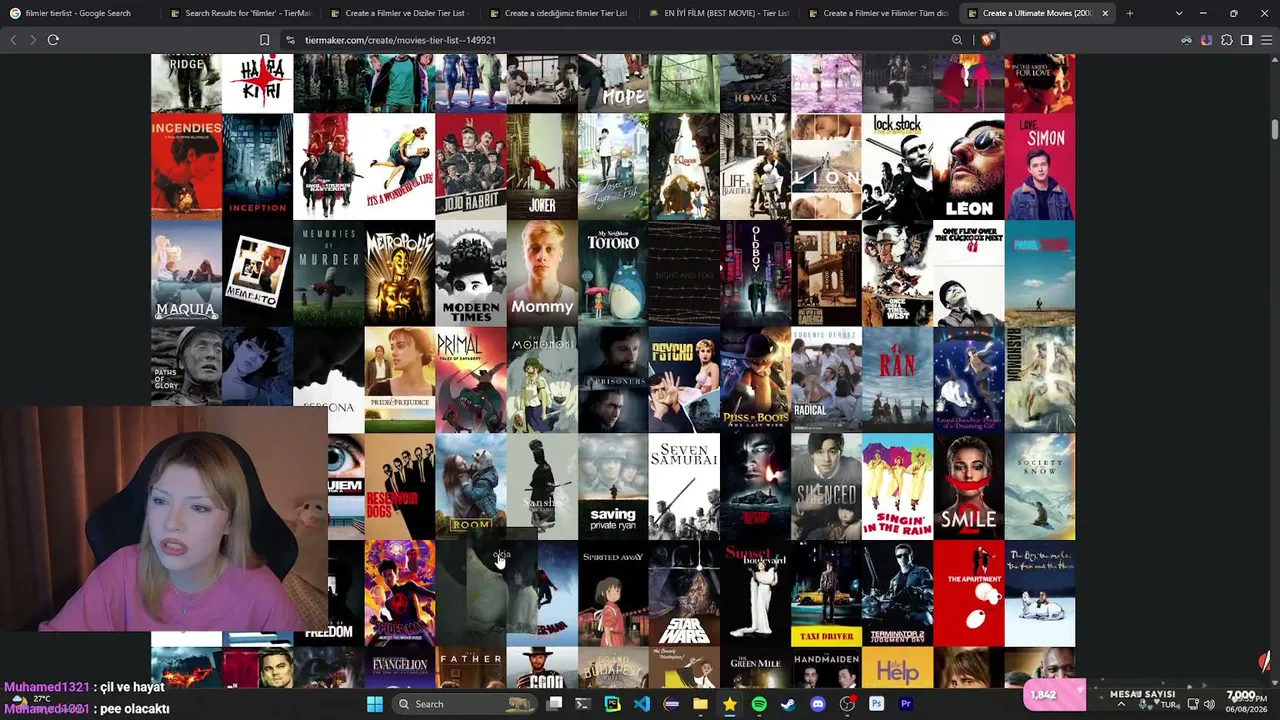1280x720 pixels.
Task: Select the Inception movie poster
Action: [x=258, y=166]
